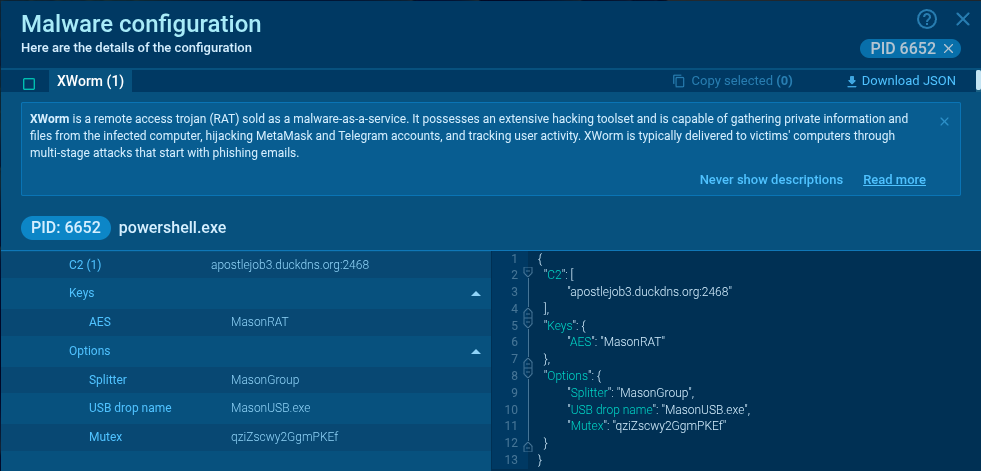Download the configuration JSON
The width and height of the screenshot is (981, 471).
[x=901, y=81]
